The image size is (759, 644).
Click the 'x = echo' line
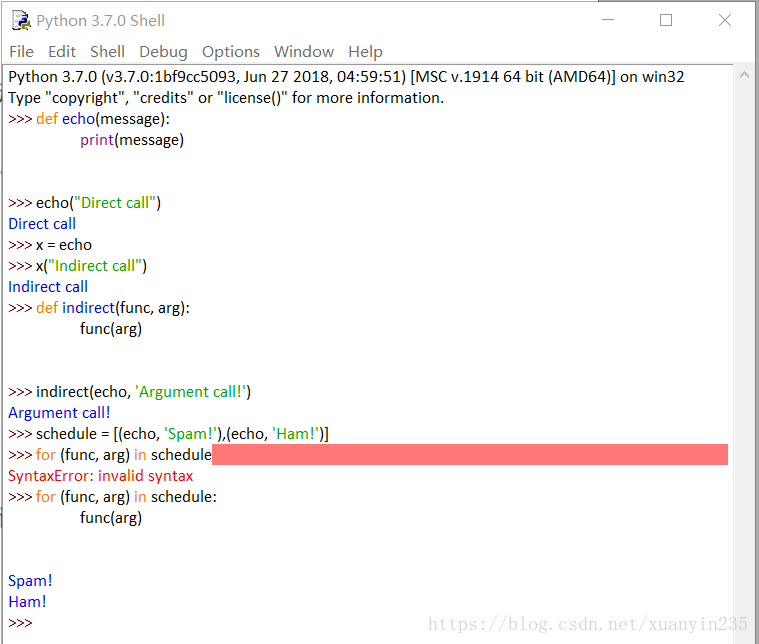coord(63,245)
